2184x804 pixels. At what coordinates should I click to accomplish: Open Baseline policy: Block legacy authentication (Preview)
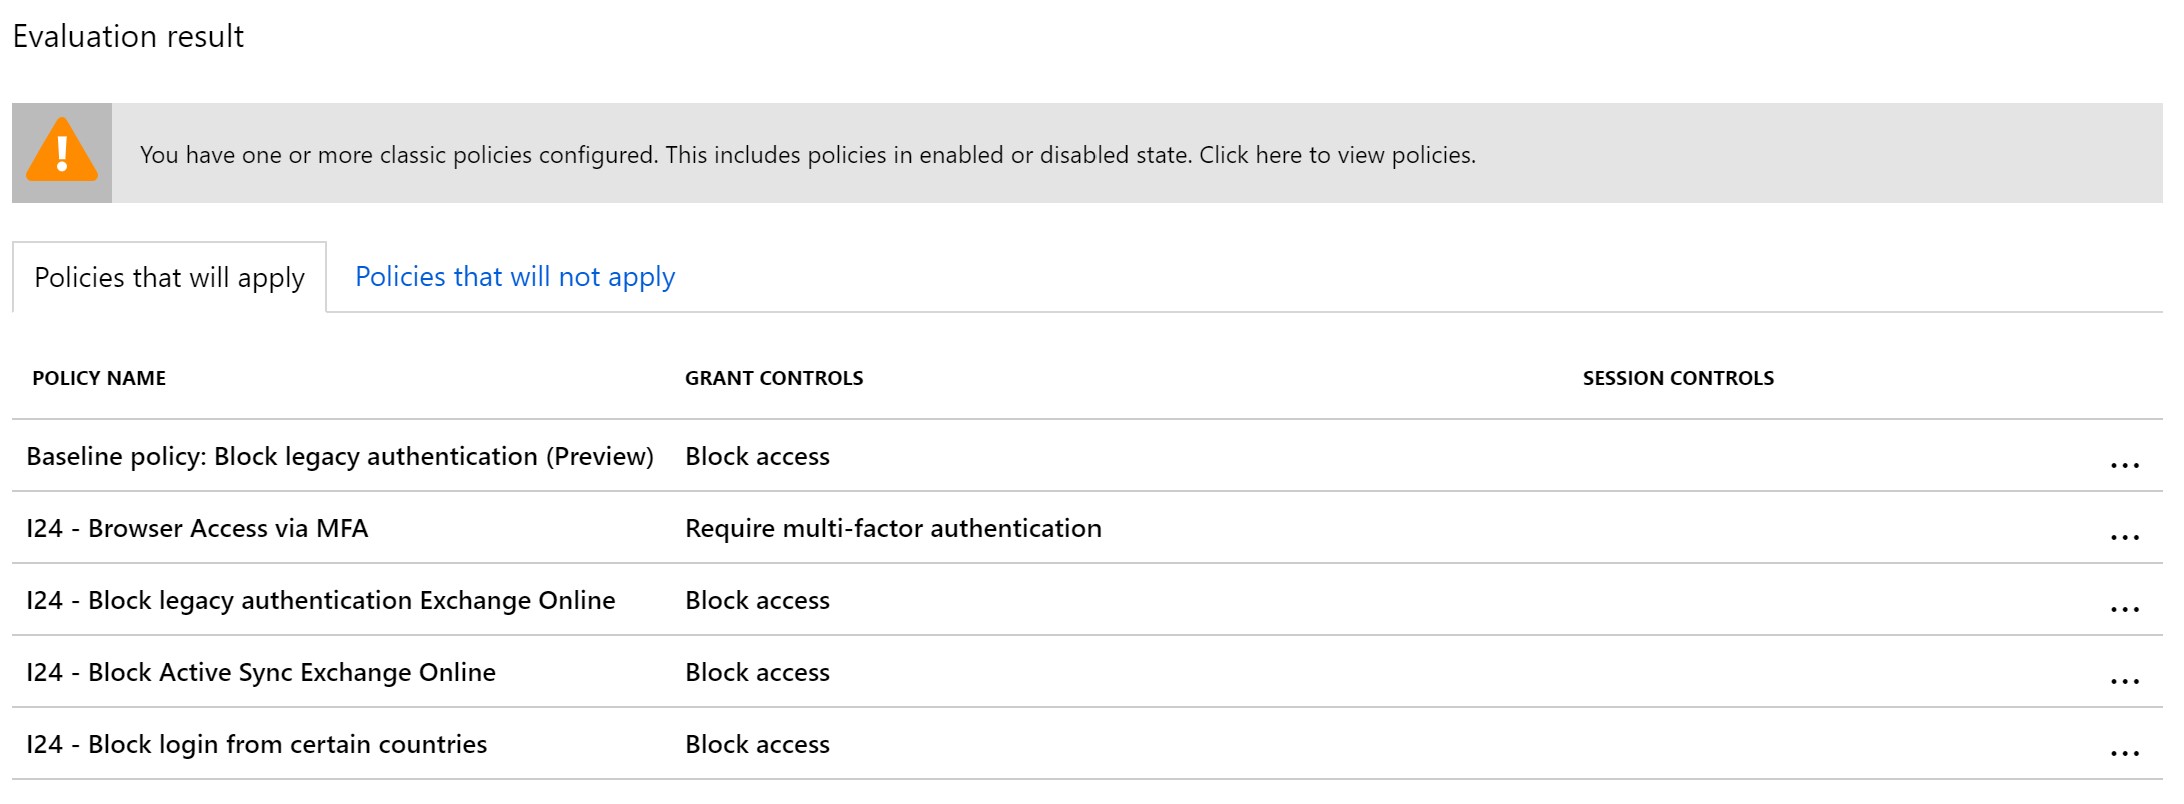(339, 456)
